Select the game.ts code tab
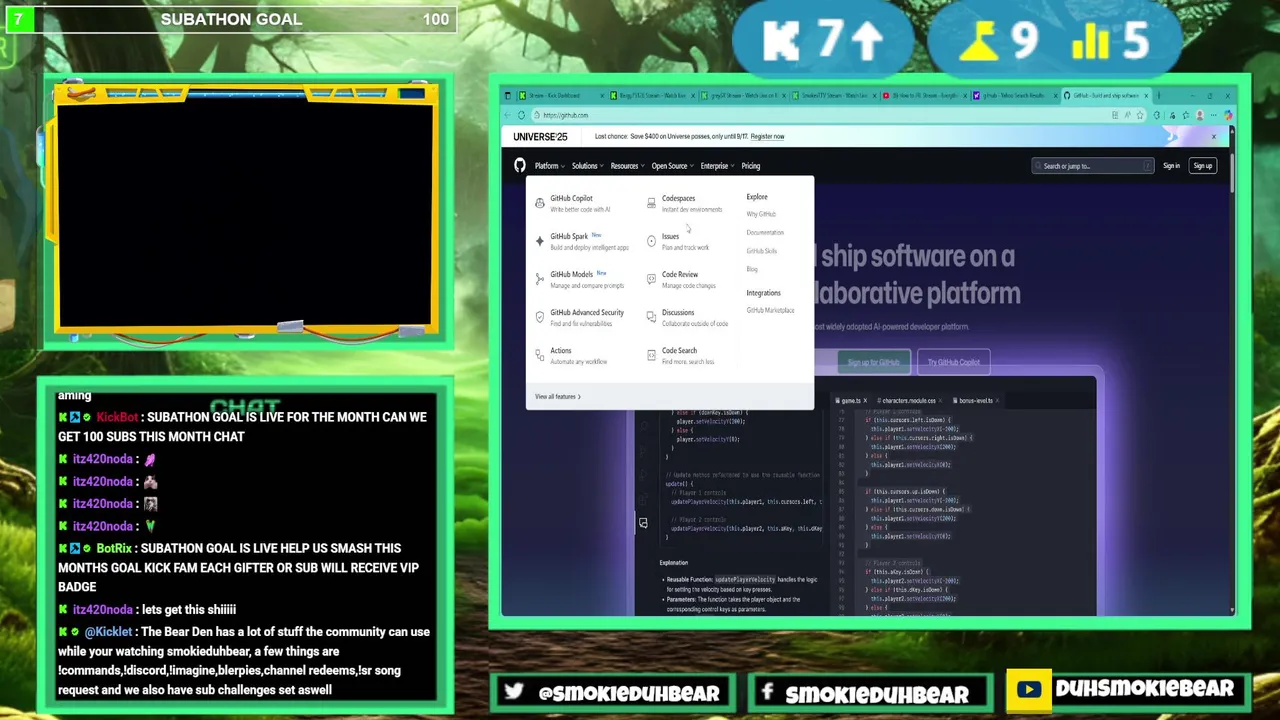 (850, 401)
